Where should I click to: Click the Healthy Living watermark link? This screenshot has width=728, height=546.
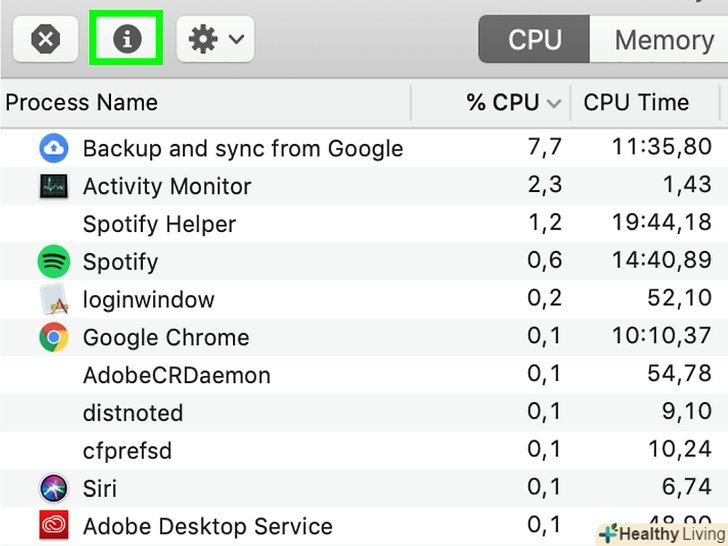[661, 534]
